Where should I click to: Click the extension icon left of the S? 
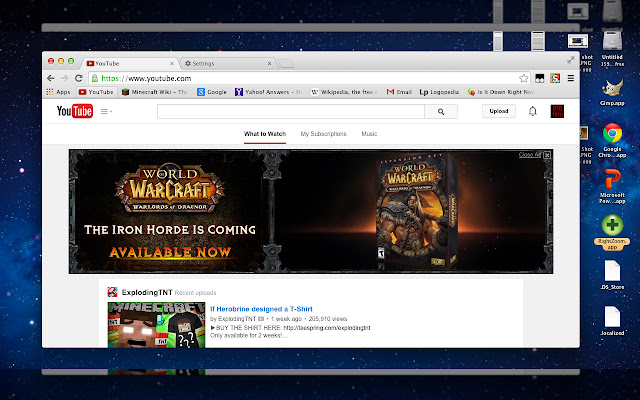(x=540, y=78)
